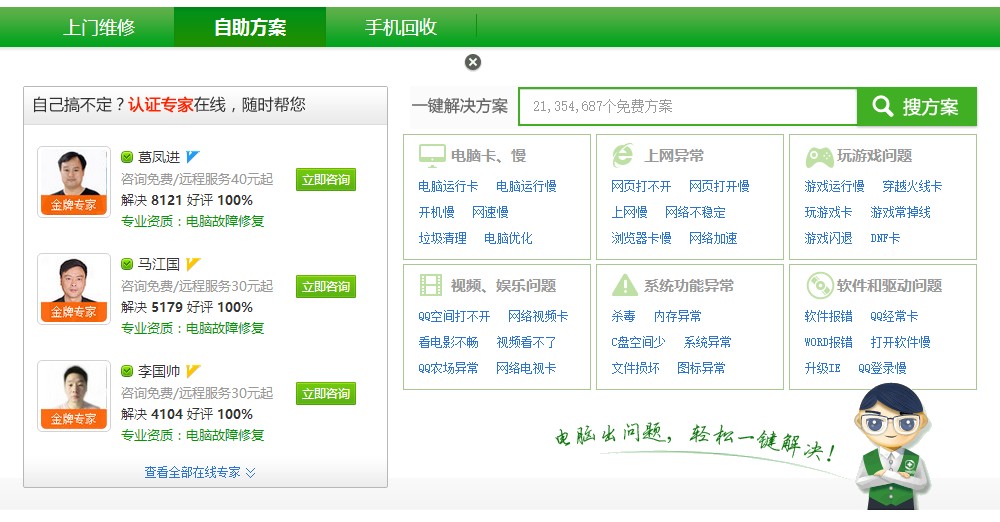The image size is (1000, 522).
Task: Click the 上网异常 Internet Explorer icon
Action: (x=623, y=155)
